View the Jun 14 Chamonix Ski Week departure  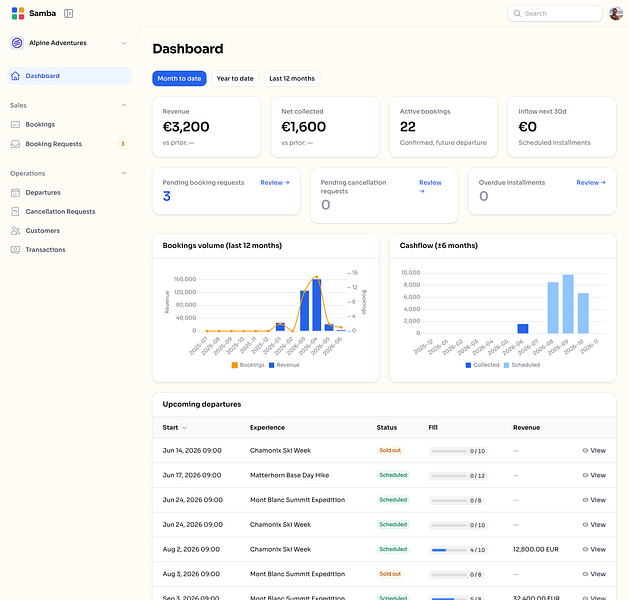[x=594, y=451]
